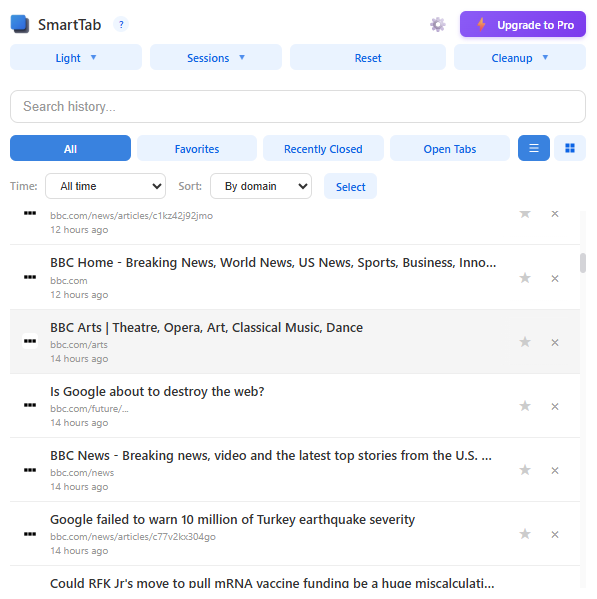
Task: Expand the Sessions dropdown
Action: pyautogui.click(x=216, y=57)
